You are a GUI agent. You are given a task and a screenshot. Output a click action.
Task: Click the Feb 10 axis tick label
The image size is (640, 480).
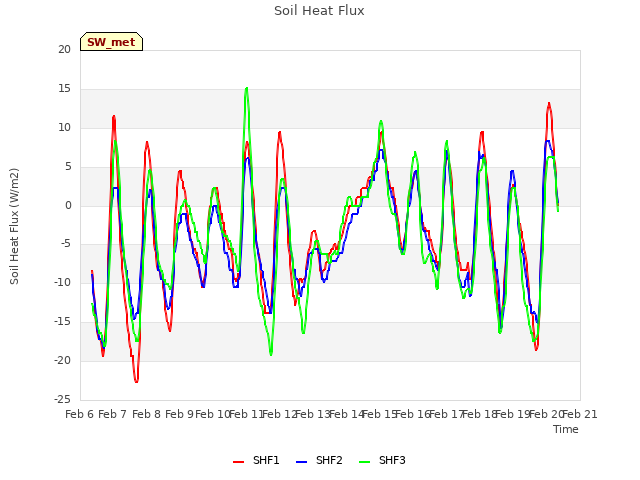213,415
